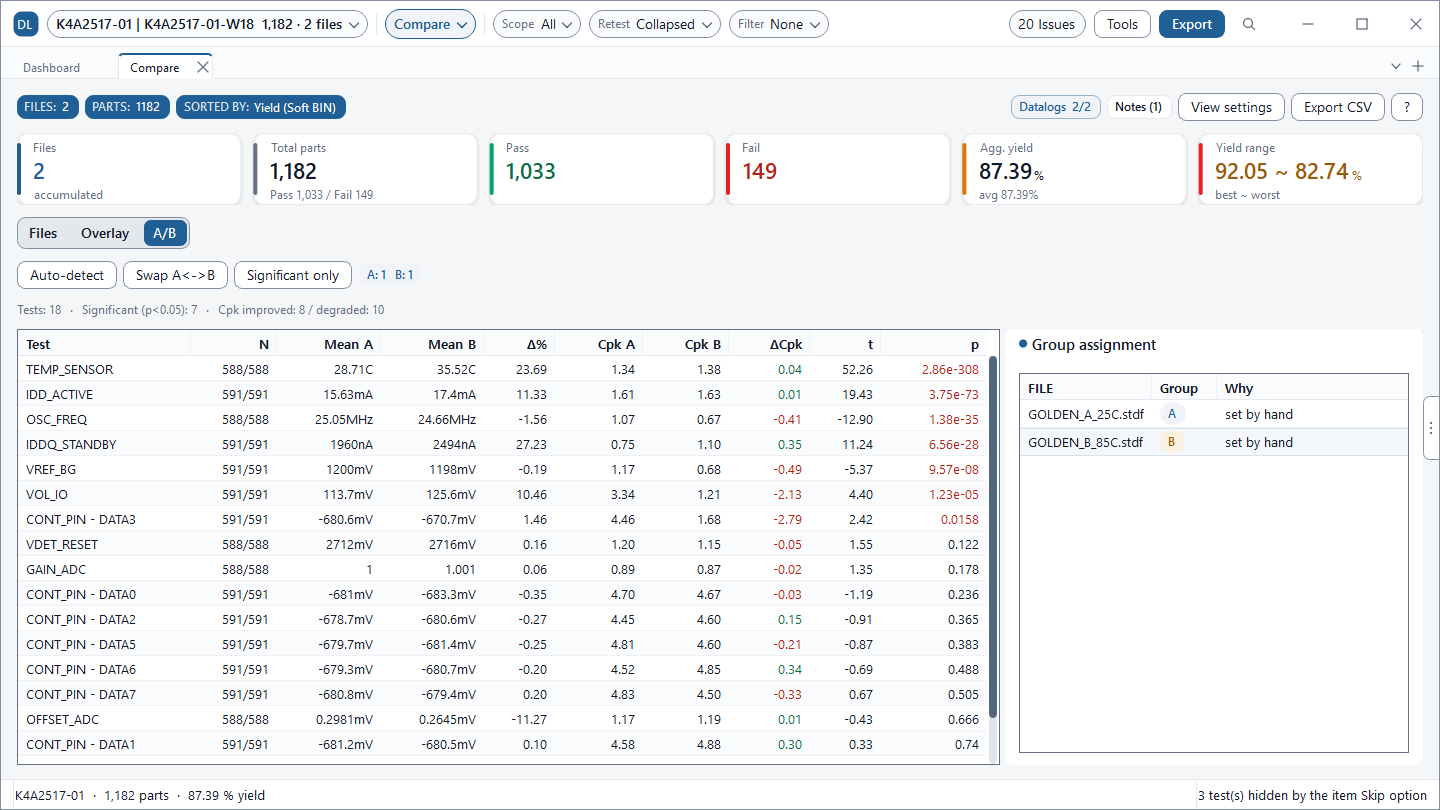1440x810 pixels.
Task: Select the IDDQ_STANDBY test row
Action: point(503,444)
